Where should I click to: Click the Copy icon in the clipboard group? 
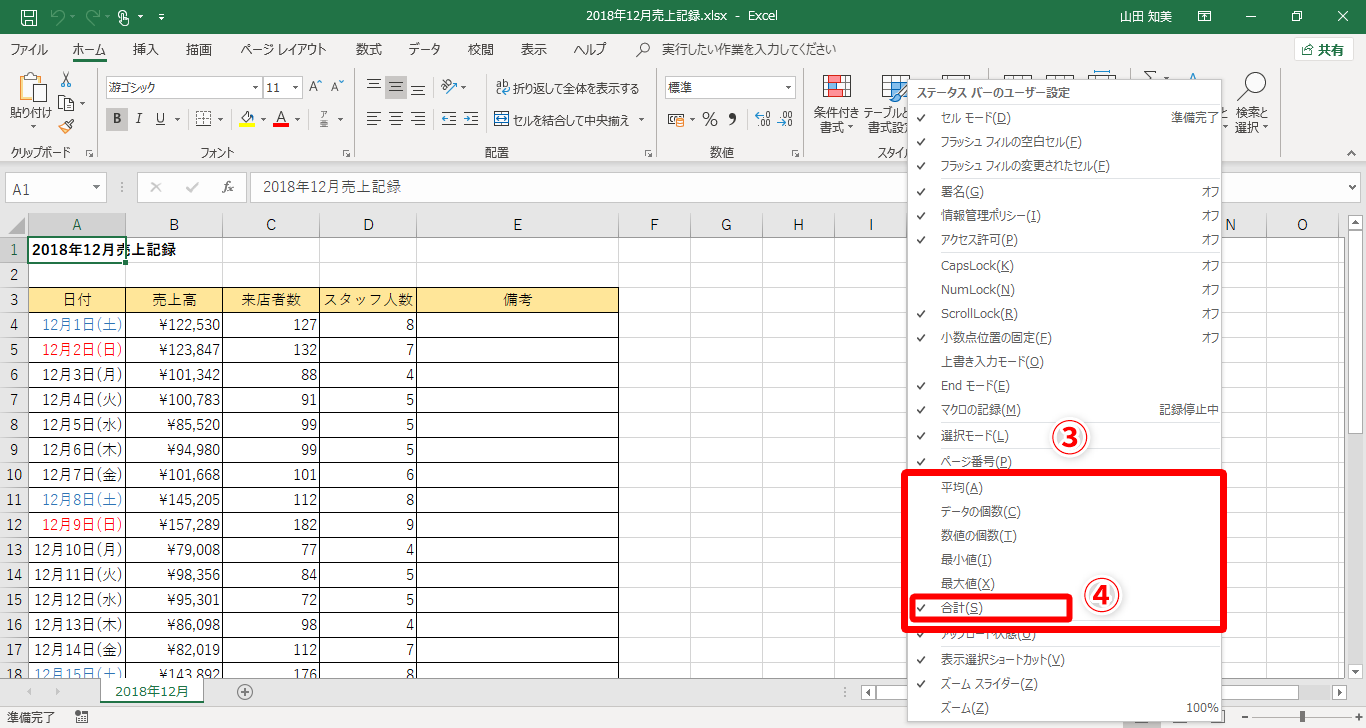coord(66,103)
